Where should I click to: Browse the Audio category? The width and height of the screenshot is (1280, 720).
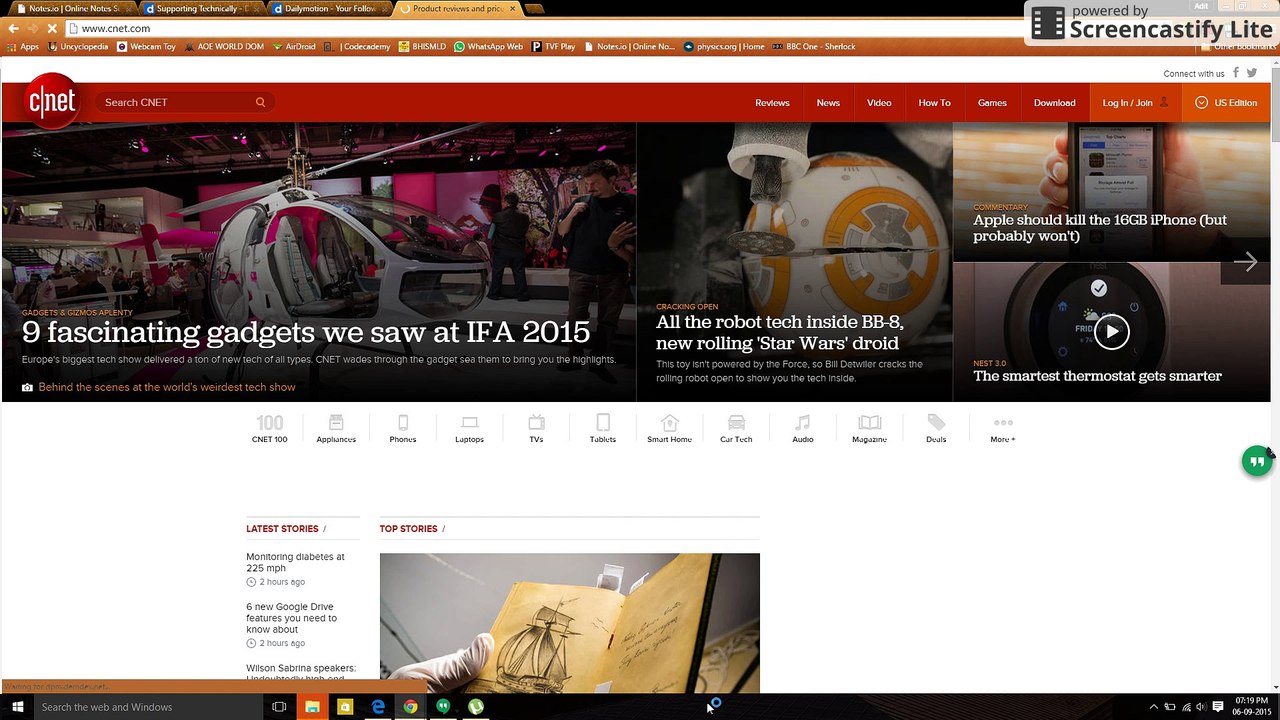tap(803, 429)
